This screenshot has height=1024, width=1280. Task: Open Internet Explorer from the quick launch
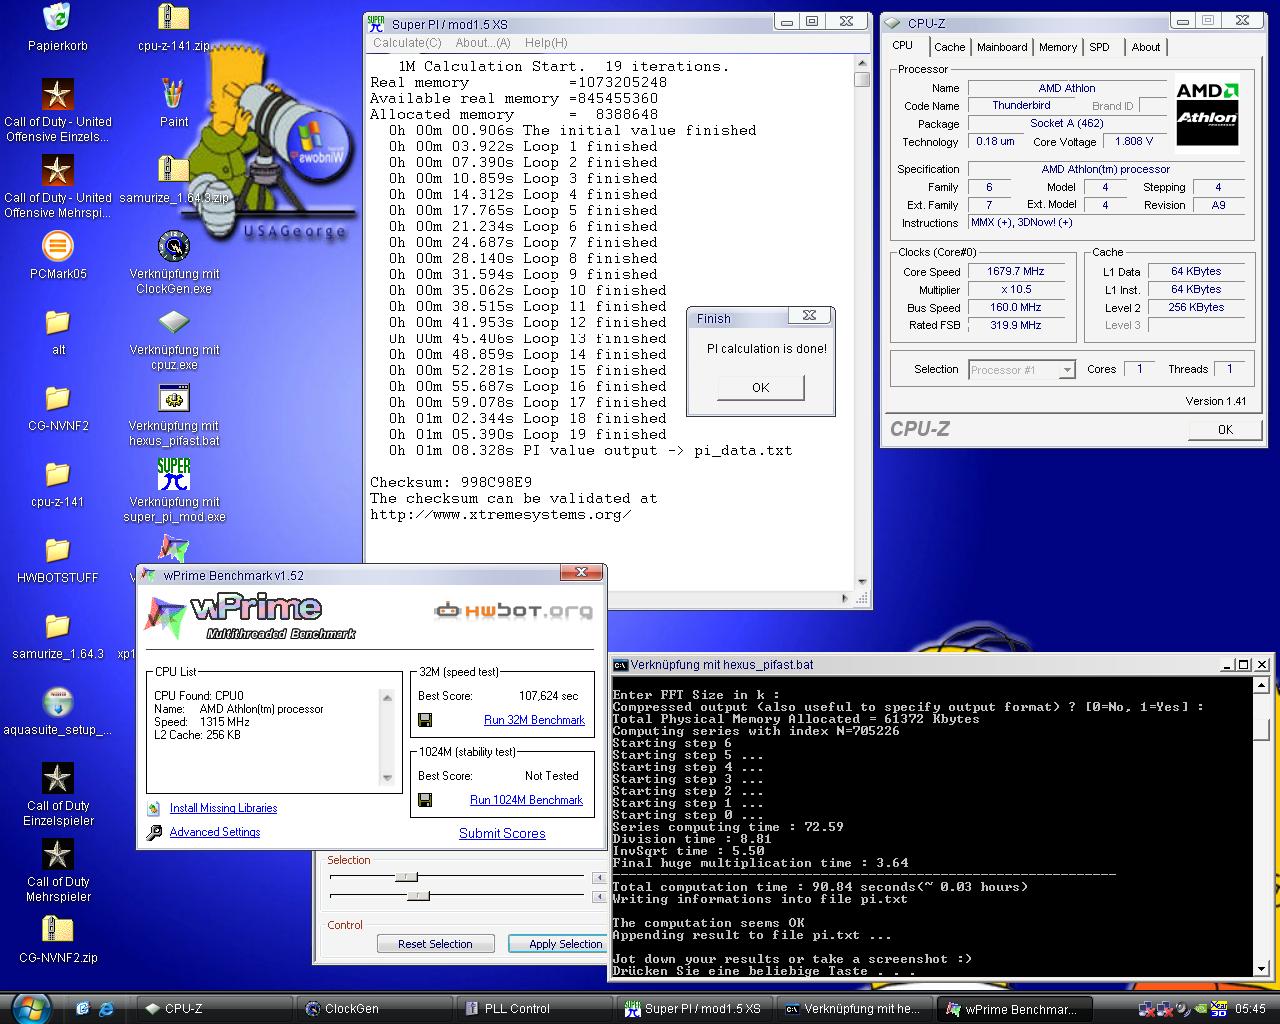tap(105, 1008)
